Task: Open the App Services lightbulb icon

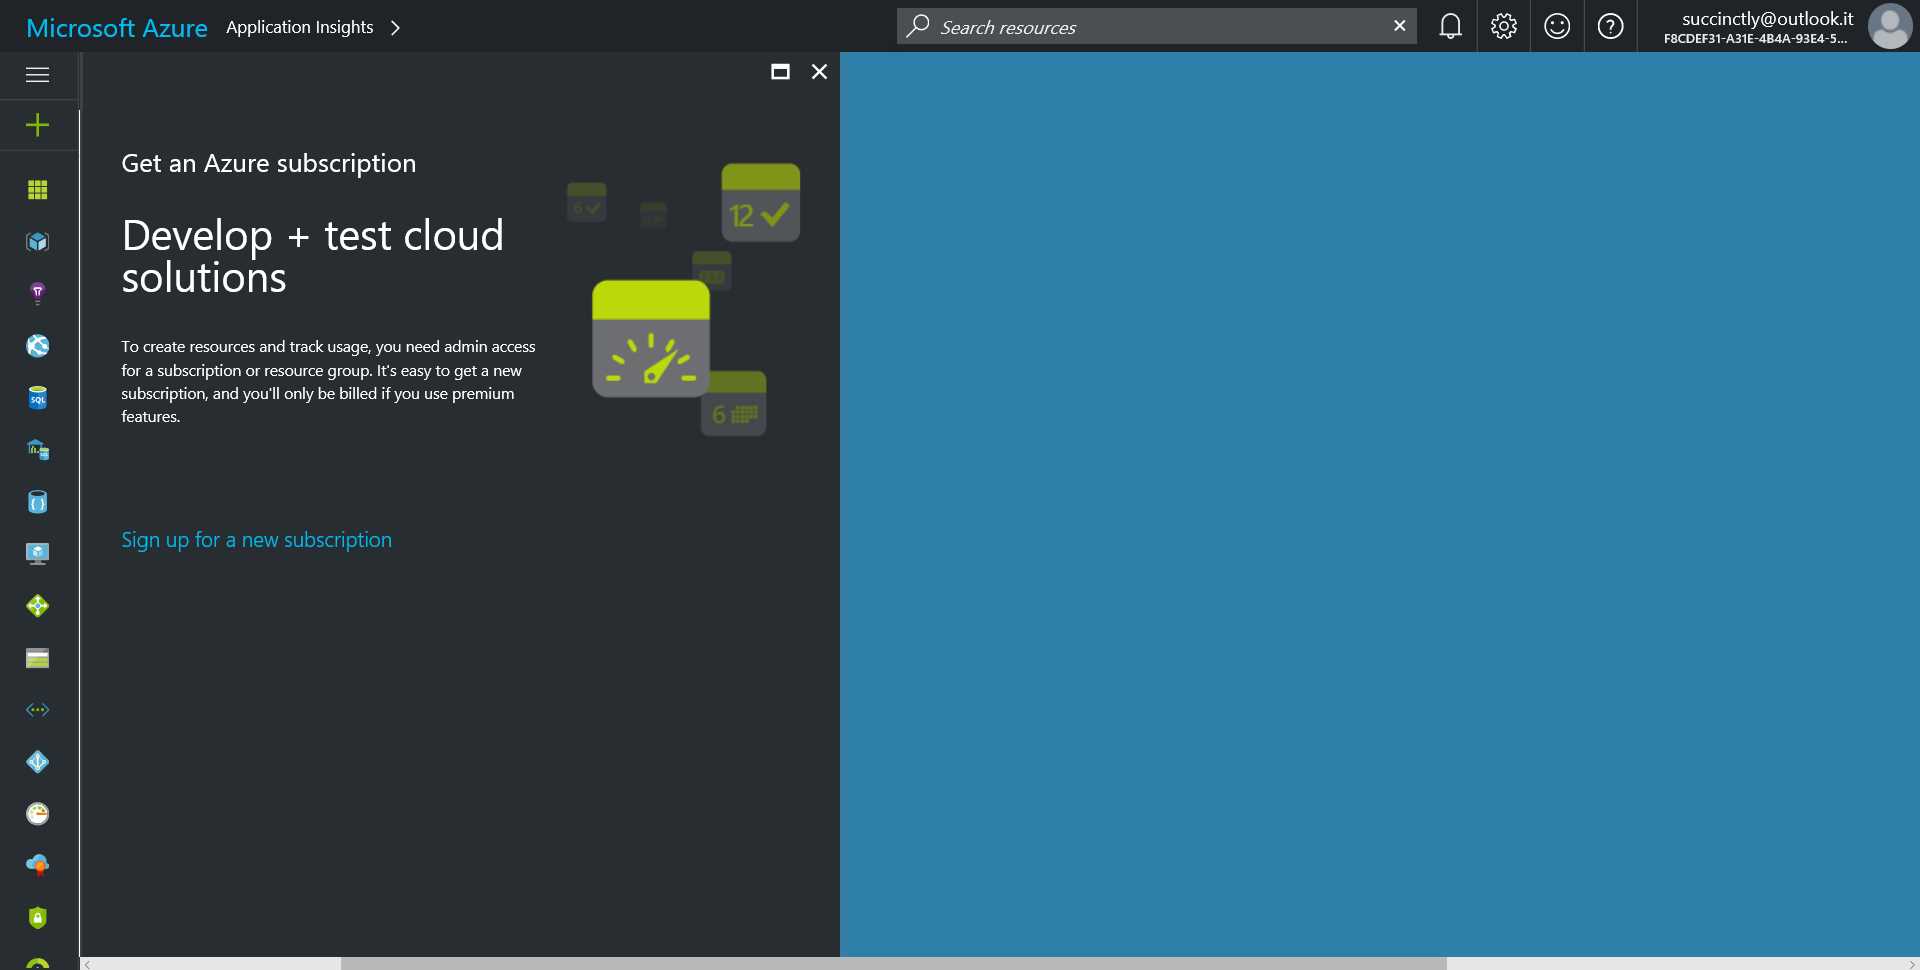Action: (37, 293)
